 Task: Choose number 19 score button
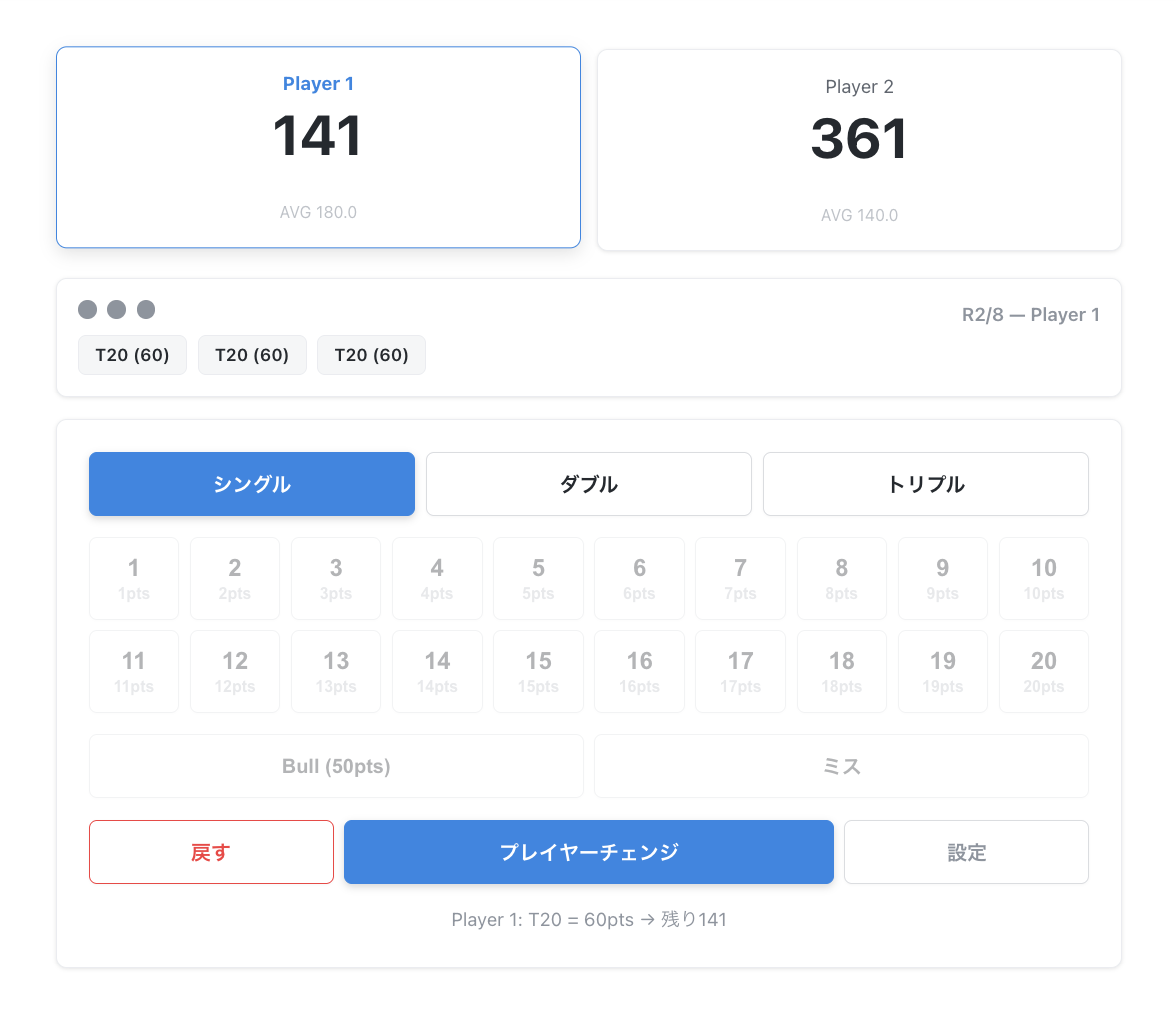tap(942, 671)
